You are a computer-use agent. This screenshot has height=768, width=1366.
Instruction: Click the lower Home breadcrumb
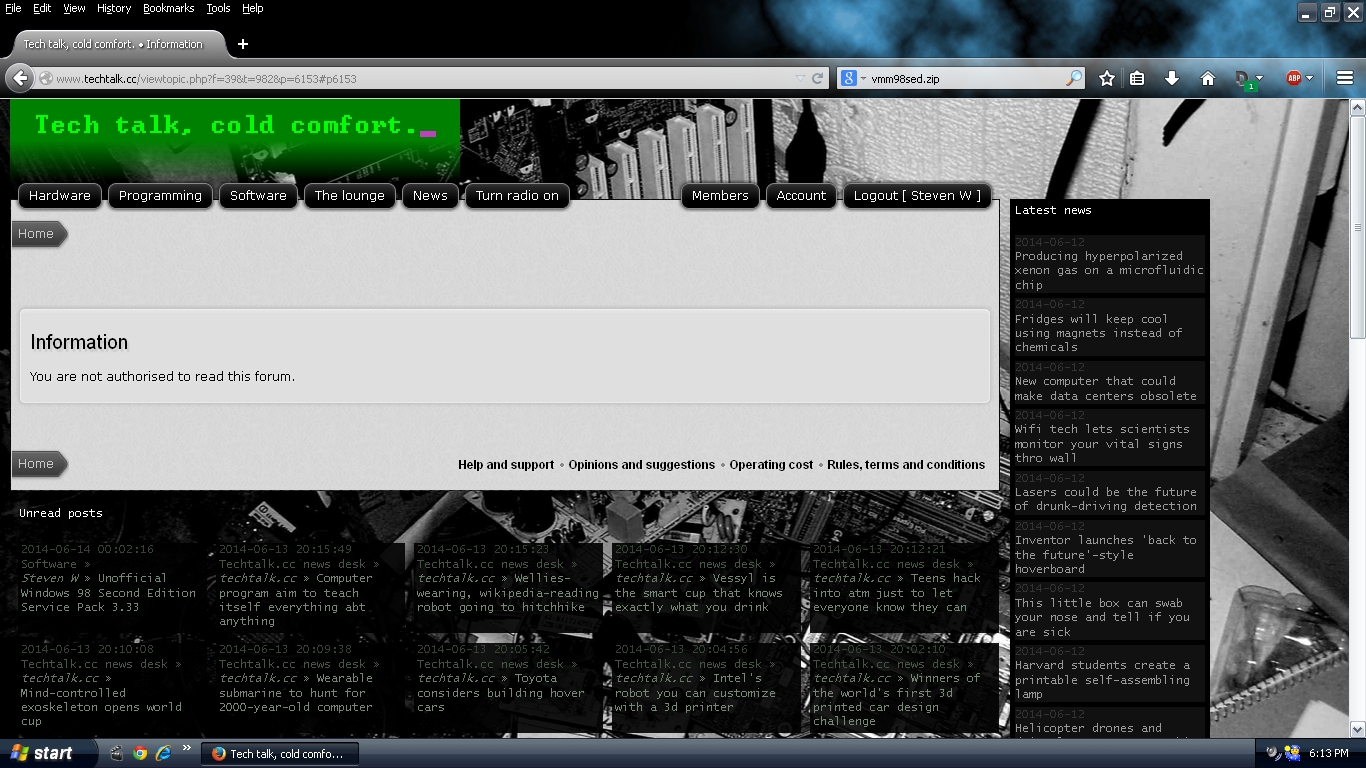[37, 464]
